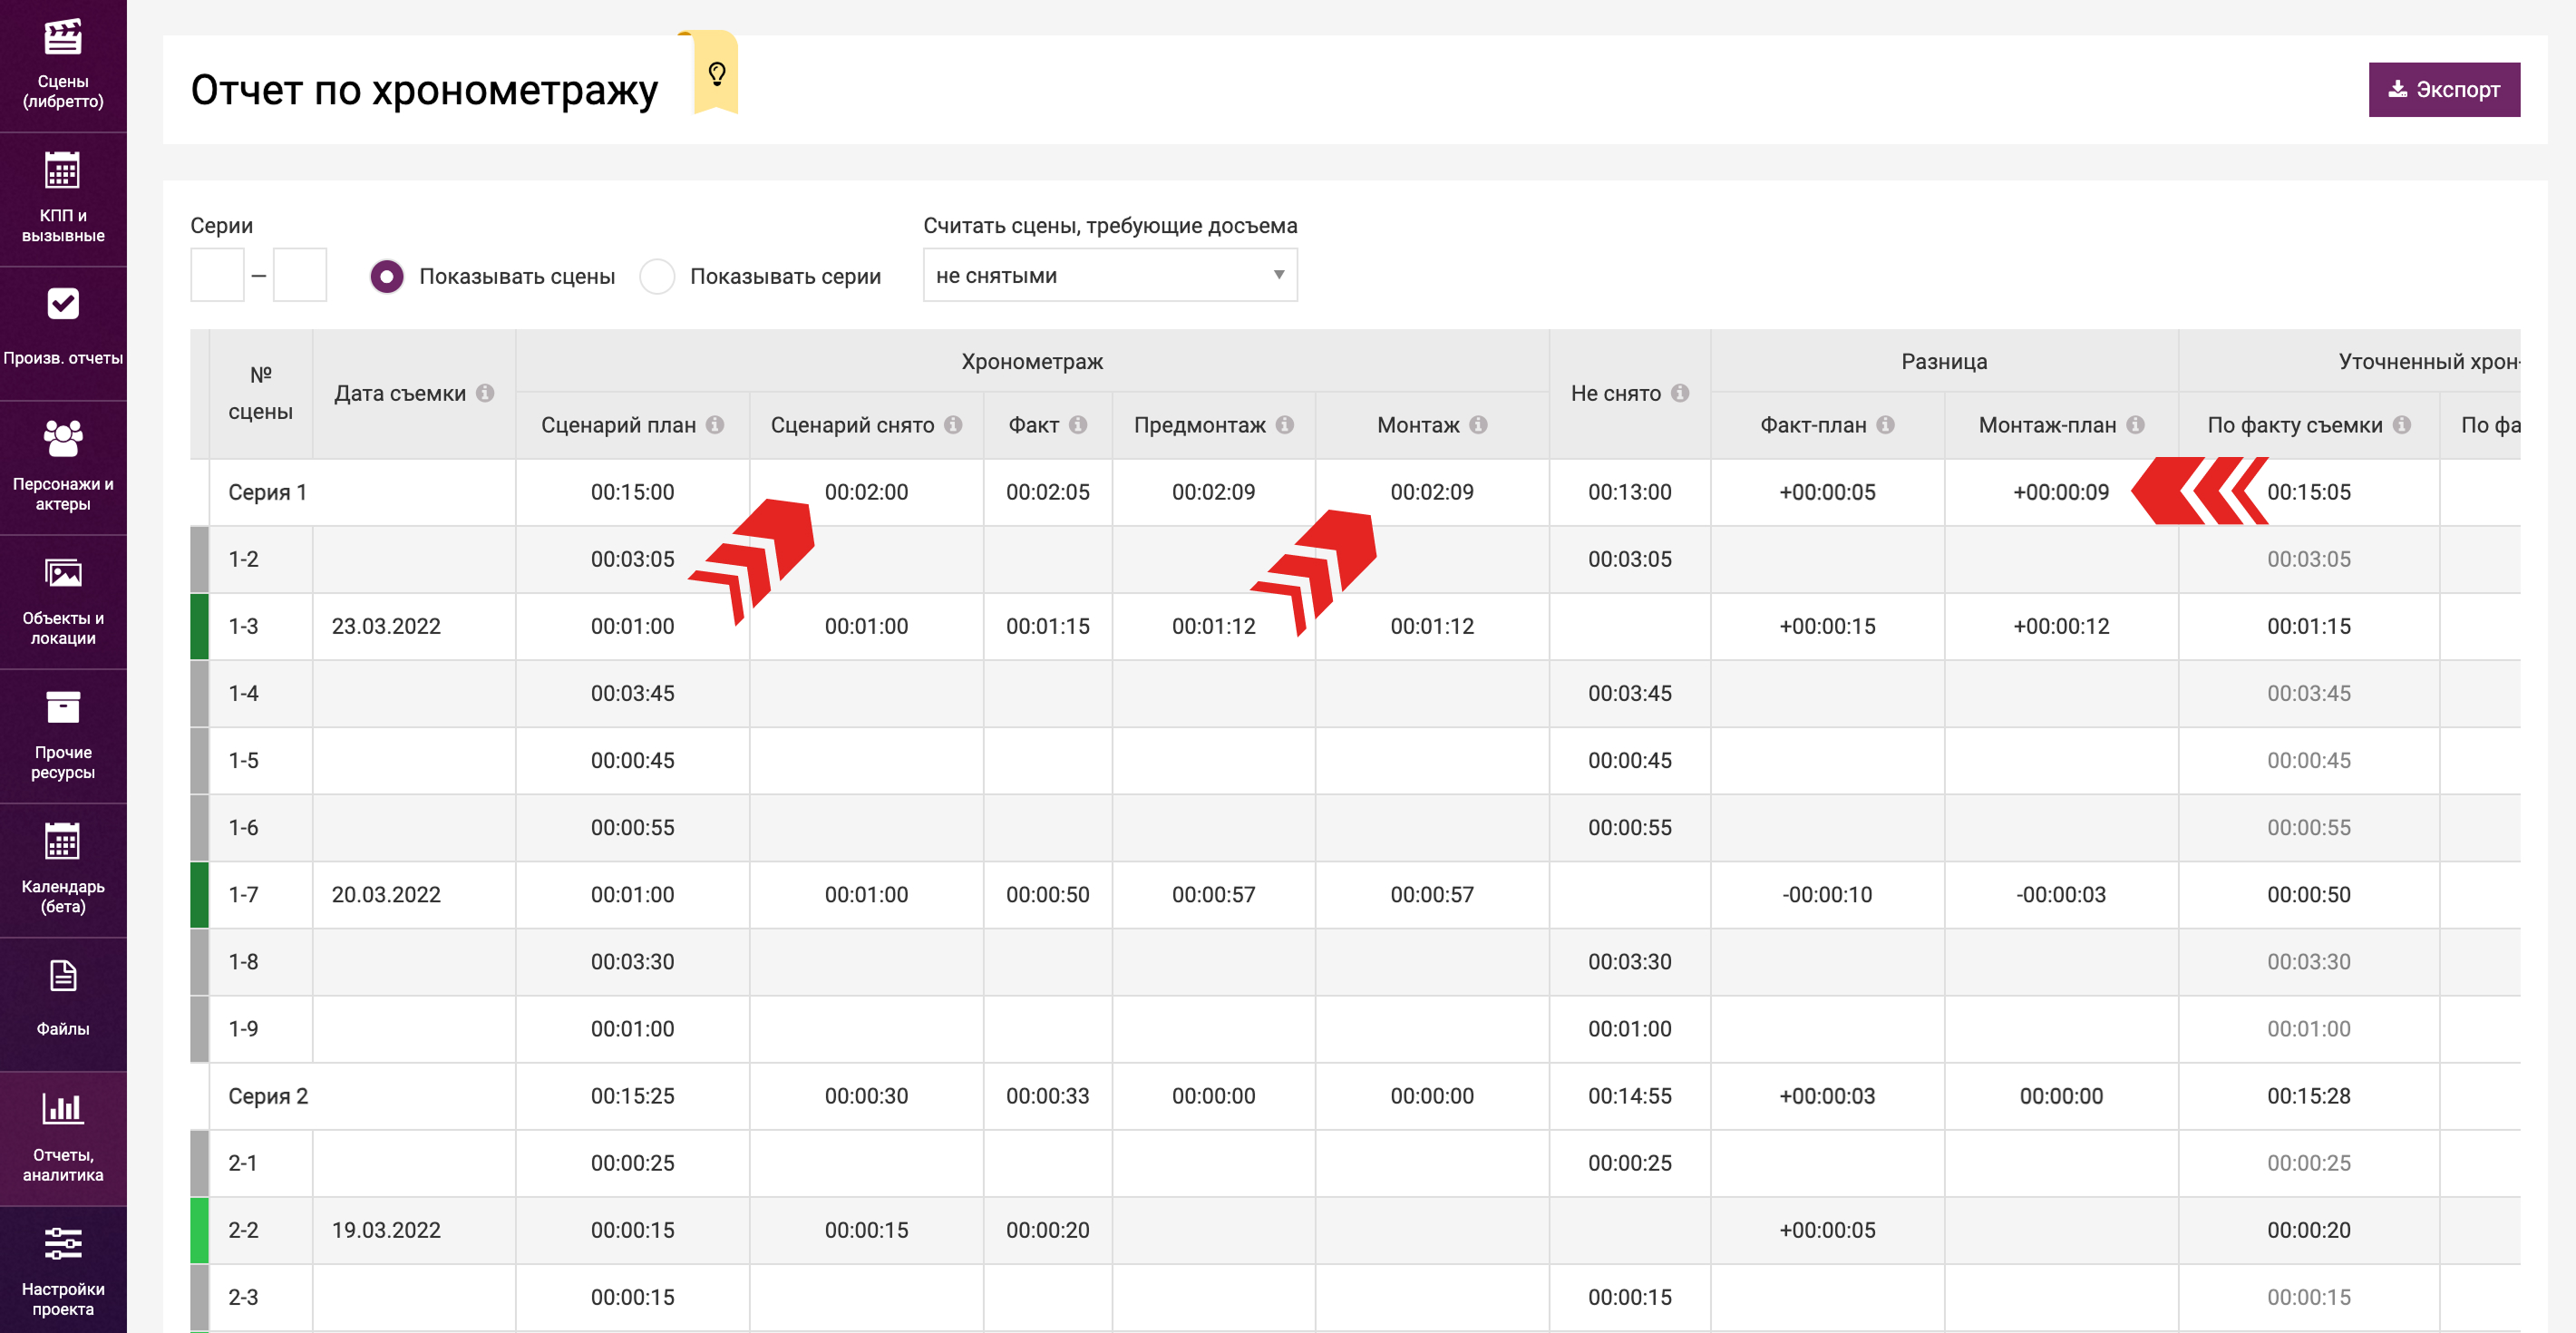Click the dropdown arrow of досъем selector
This screenshot has width=2576, height=1333.
point(1278,275)
